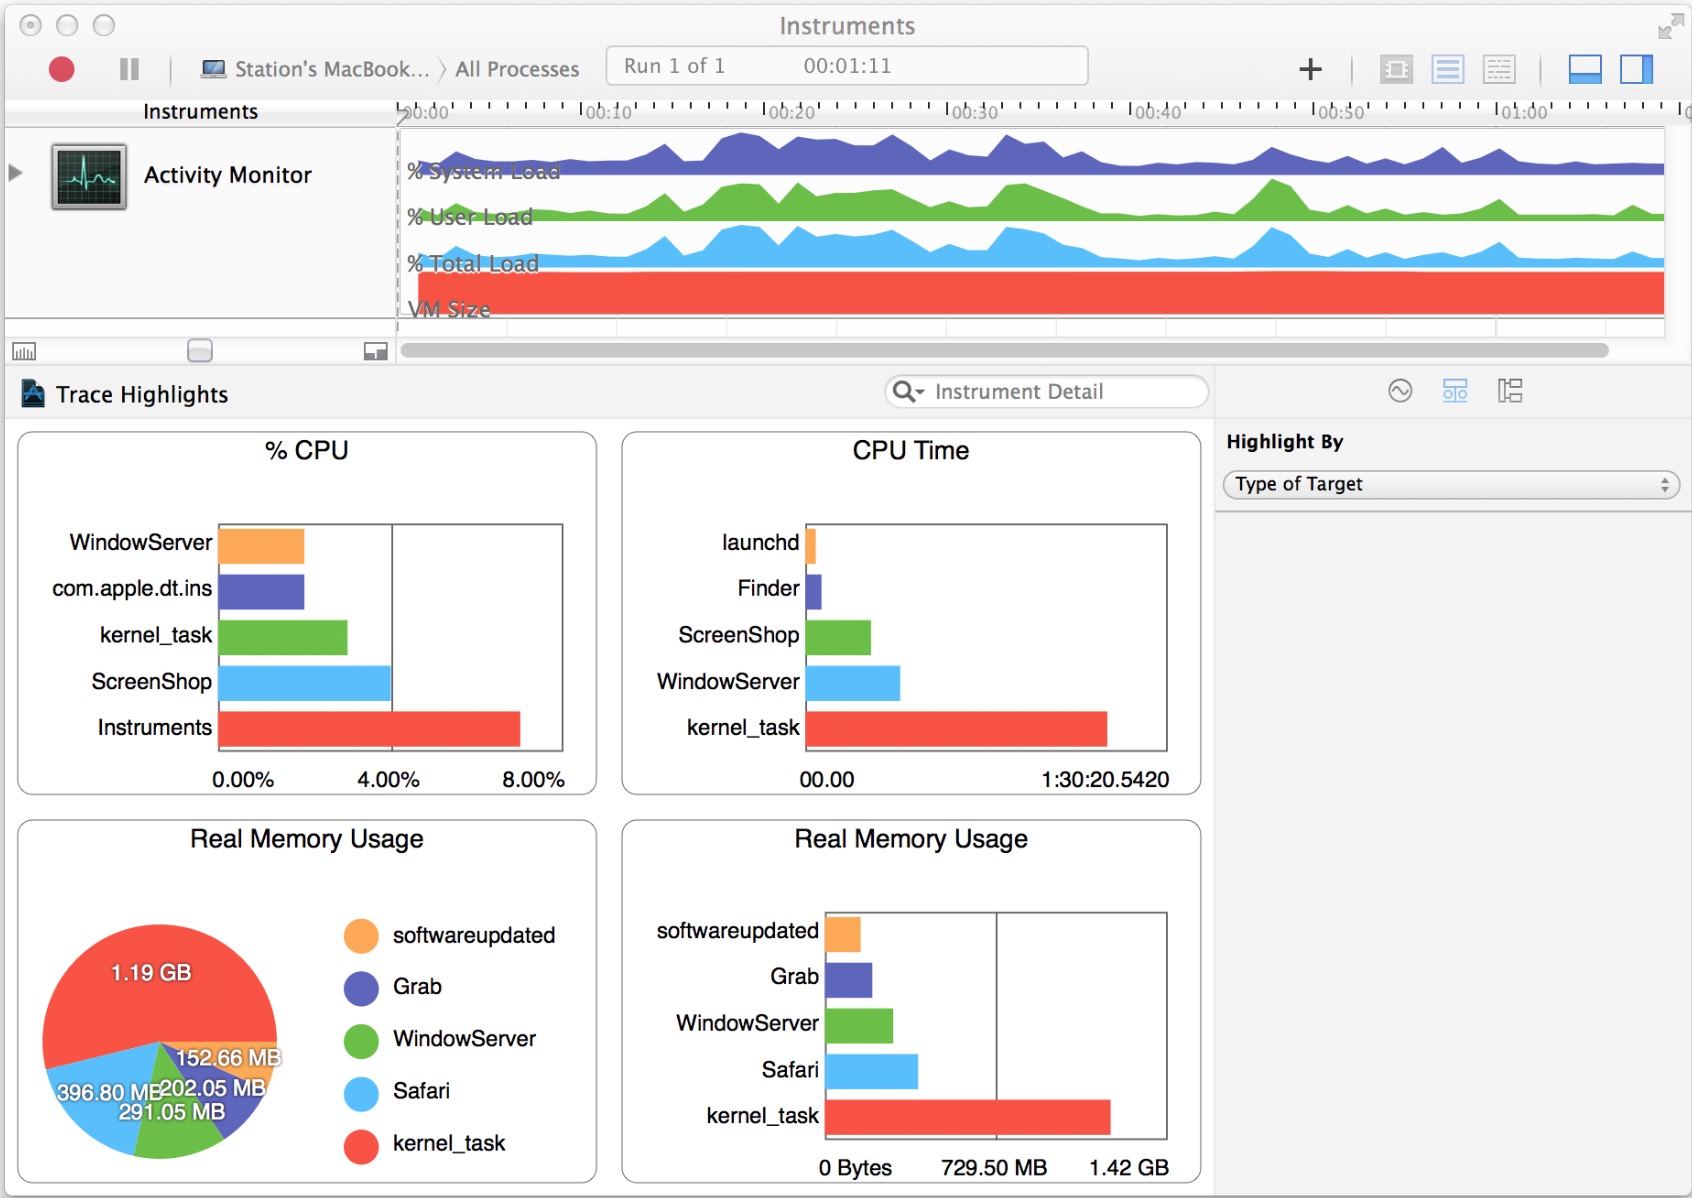Click the Run 1 of 1 display
This screenshot has width=1692, height=1198.
[847, 66]
